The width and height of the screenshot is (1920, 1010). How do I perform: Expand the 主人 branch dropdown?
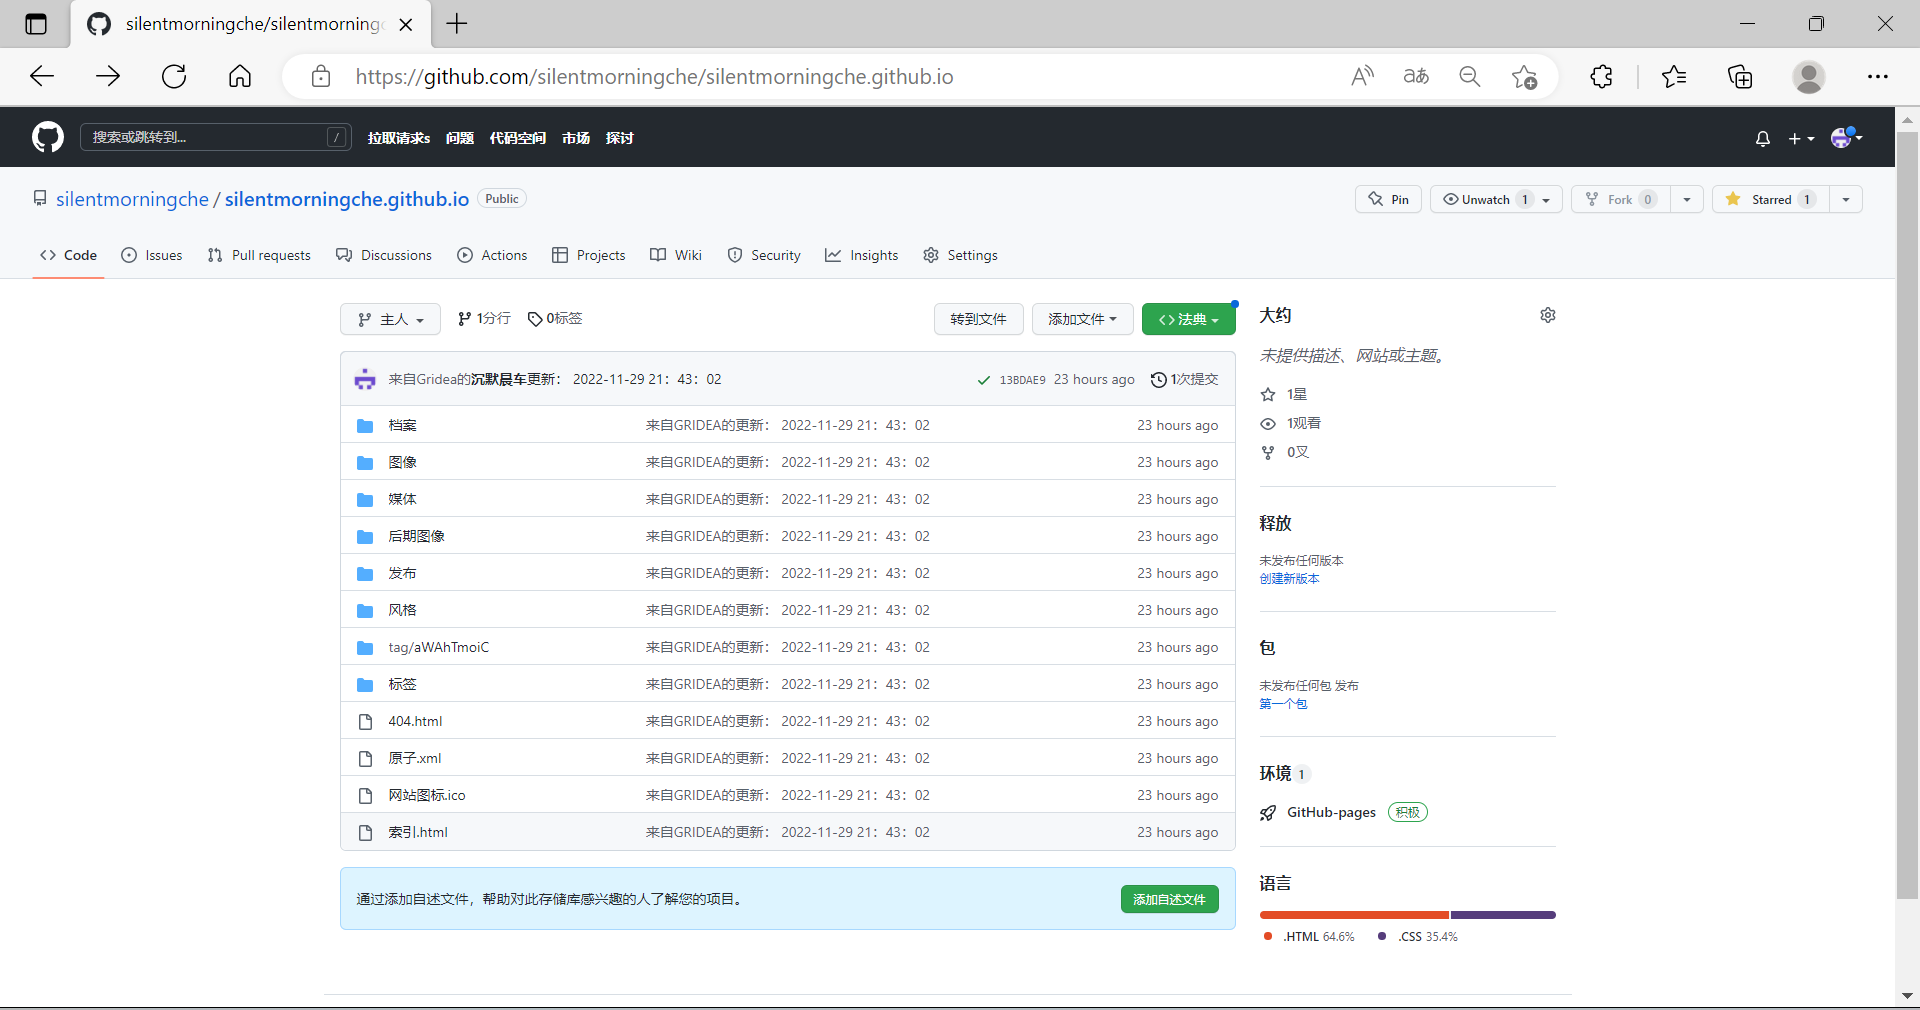tap(390, 319)
